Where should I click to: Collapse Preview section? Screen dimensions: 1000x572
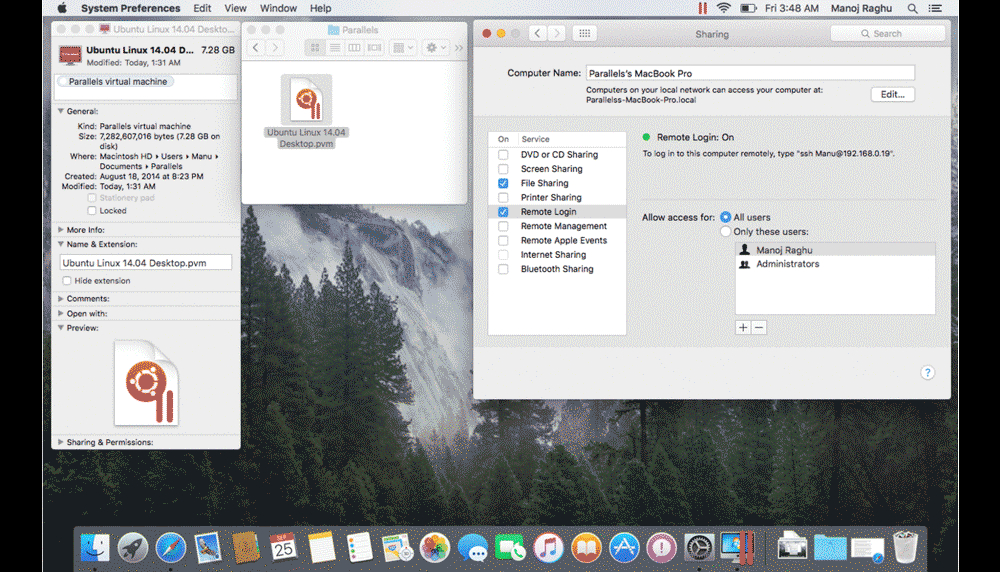61,328
